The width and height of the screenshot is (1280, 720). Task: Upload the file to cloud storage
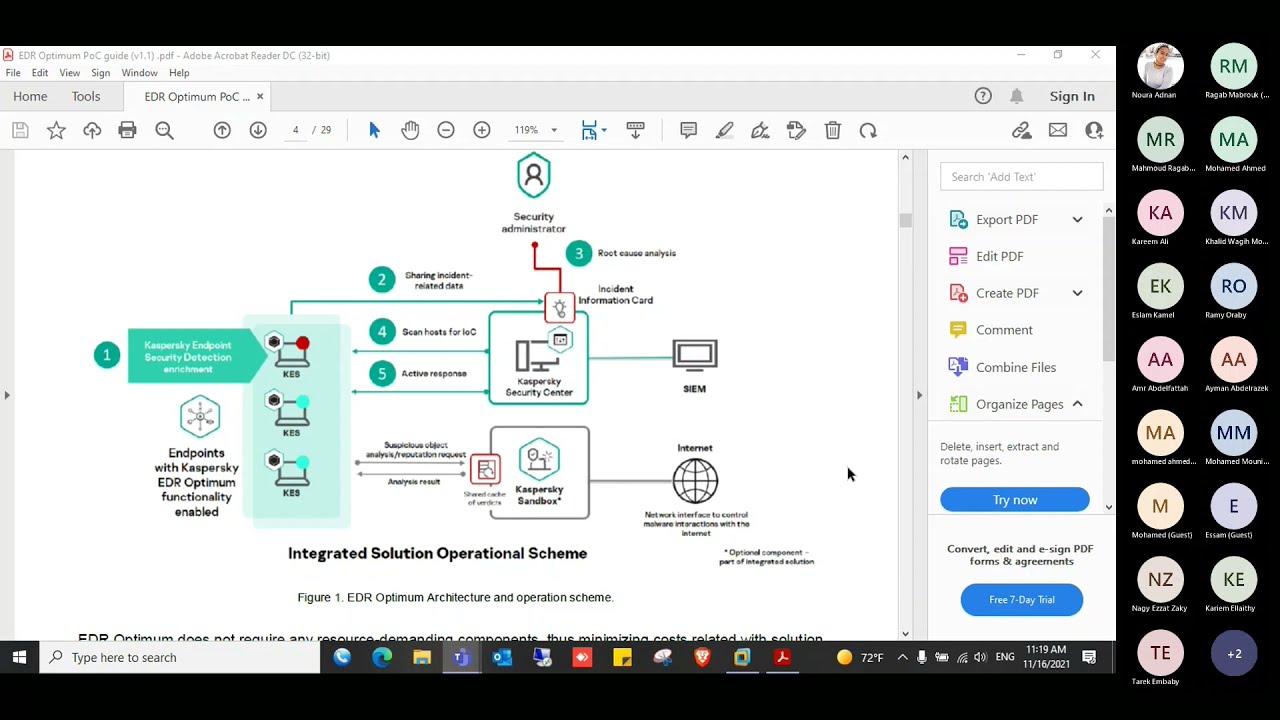click(92, 130)
